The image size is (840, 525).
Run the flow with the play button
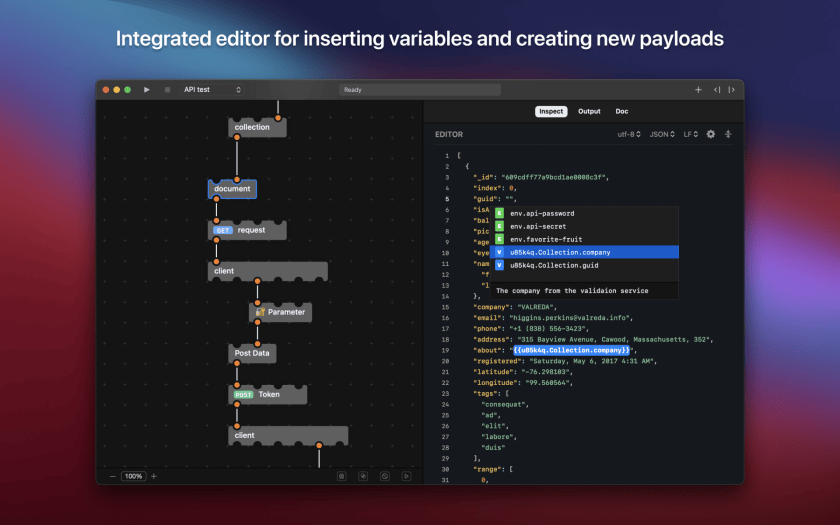pyautogui.click(x=146, y=90)
